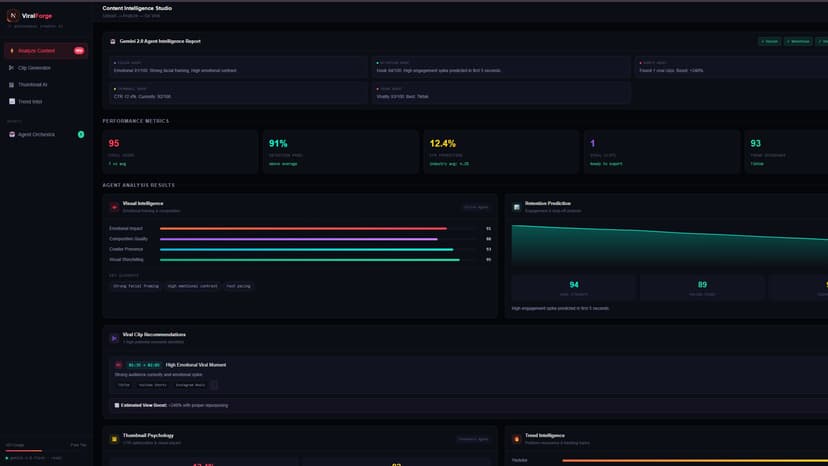The image size is (828, 466).
Task: Click the Visual Intelligence panel icon
Action: pos(114,207)
